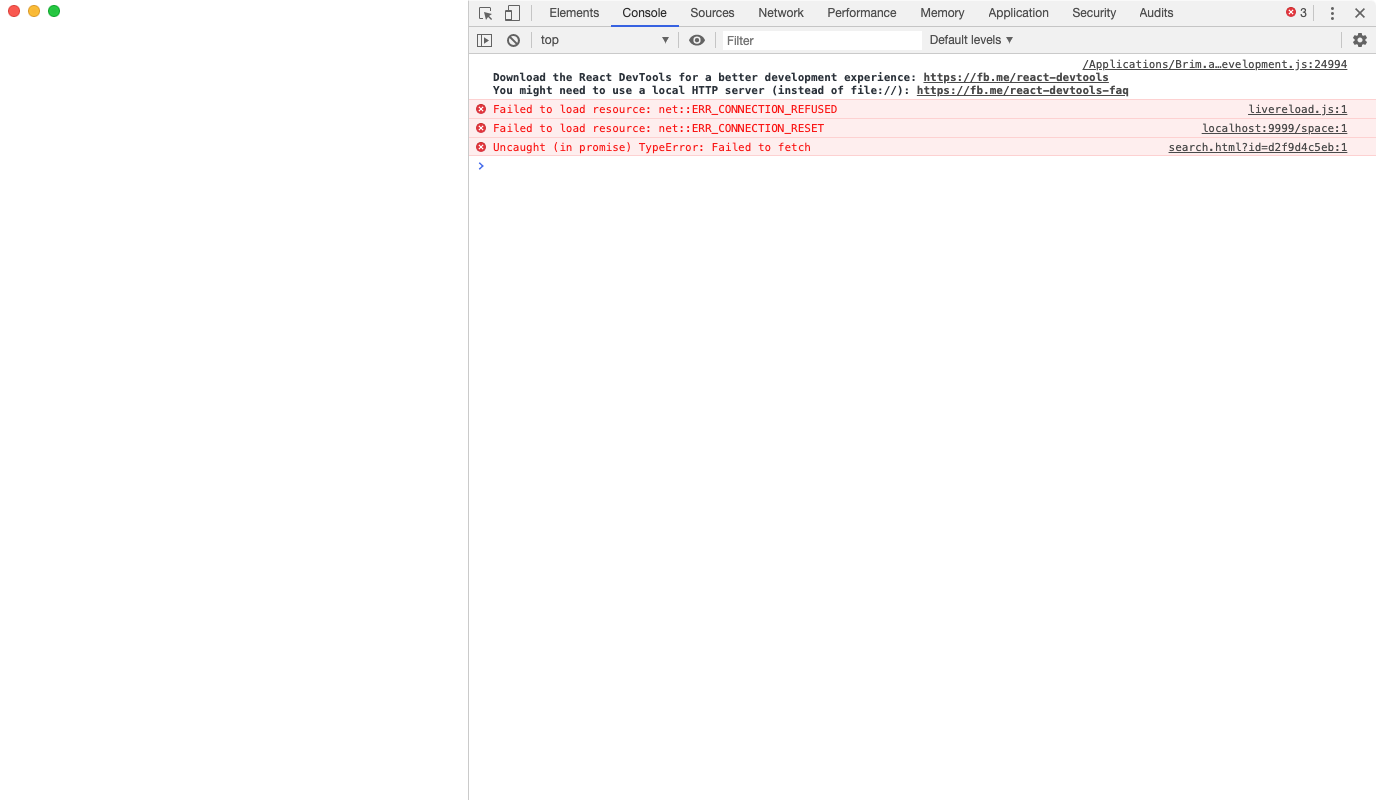The width and height of the screenshot is (1376, 800).
Task: Click the console Filter input field
Action: point(820,39)
